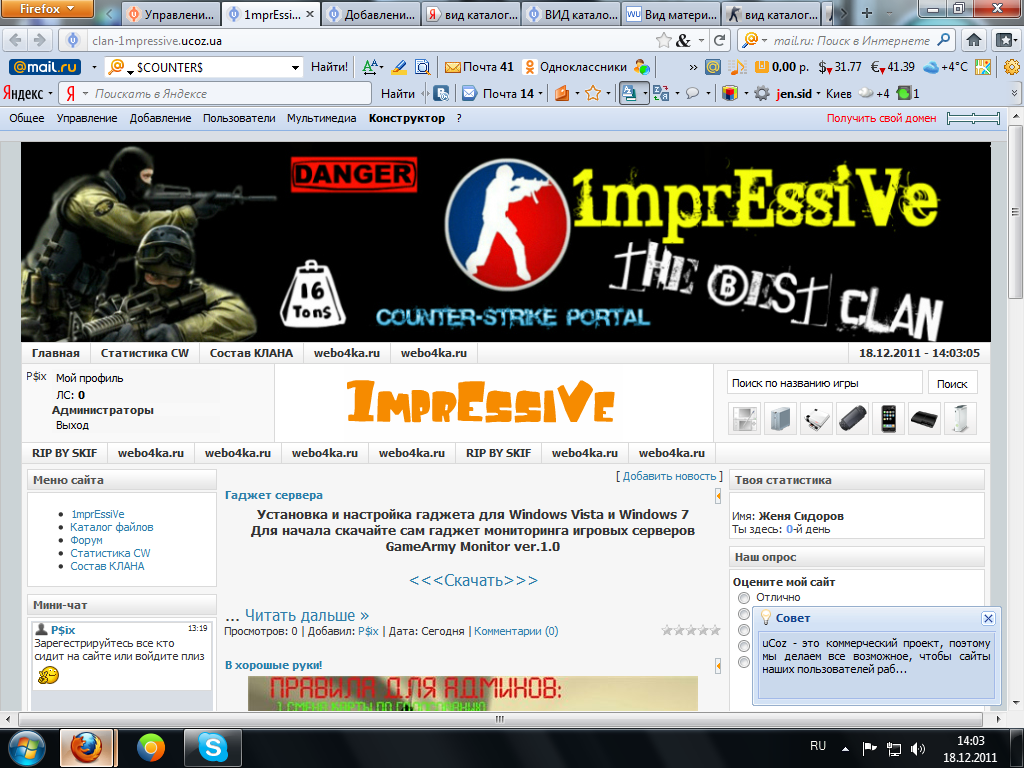Open the Общее admin menu
1024x768 pixels.
coord(27,118)
